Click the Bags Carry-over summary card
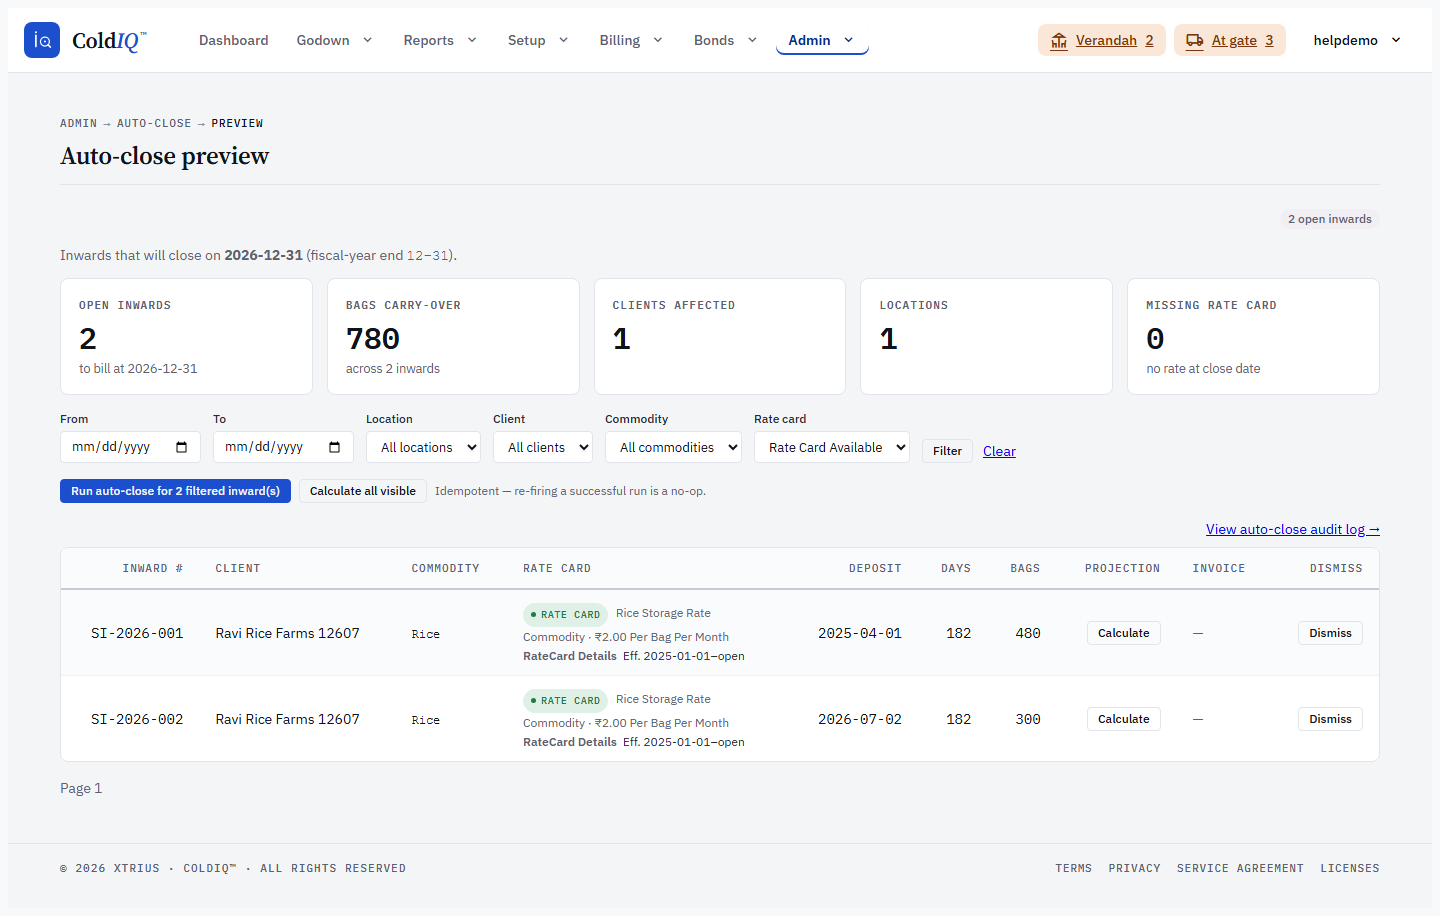 pos(453,336)
